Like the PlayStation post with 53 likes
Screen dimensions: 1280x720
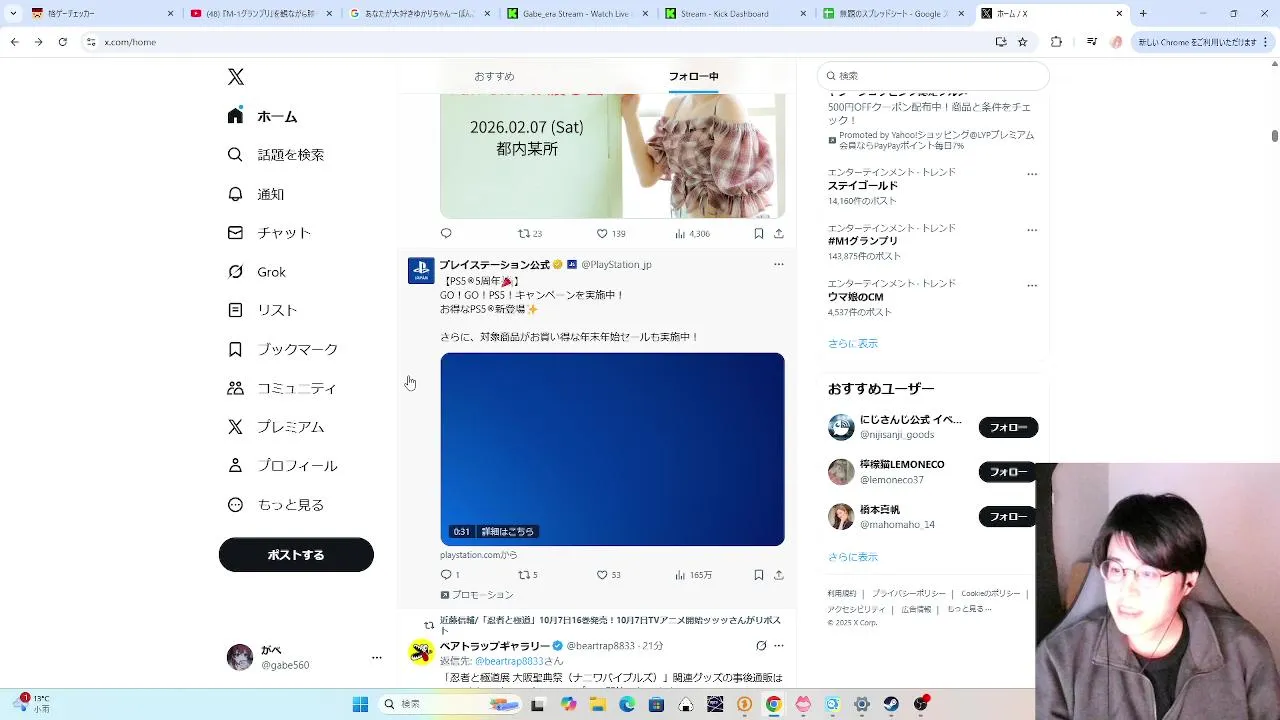click(x=608, y=575)
